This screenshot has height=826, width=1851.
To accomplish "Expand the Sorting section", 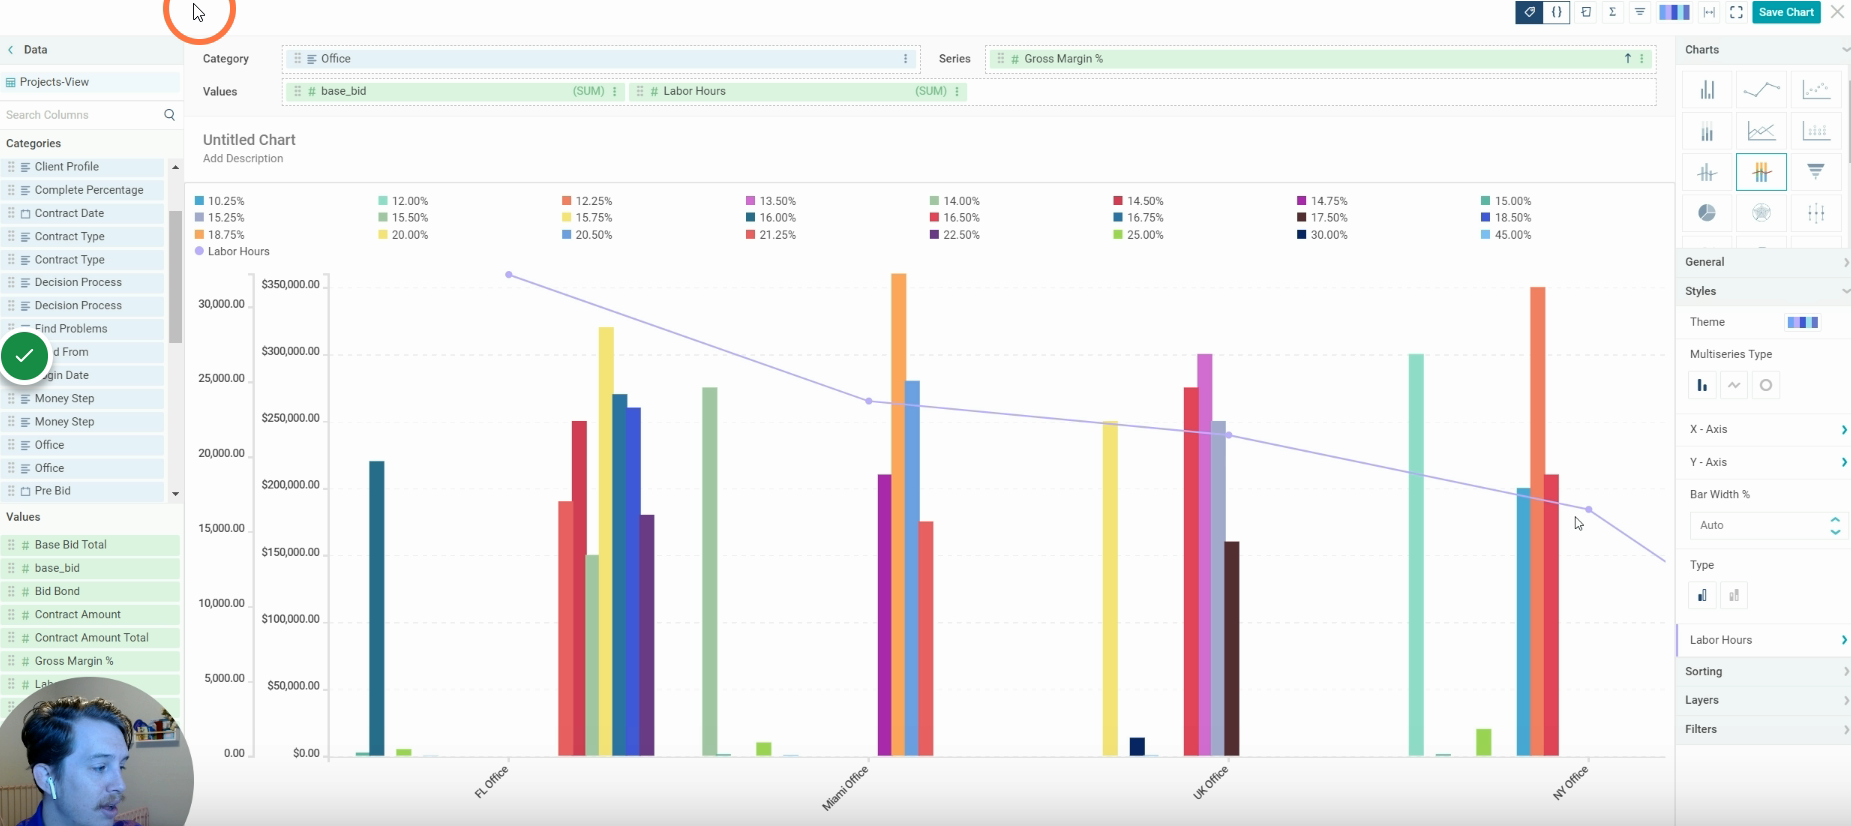I will click(x=1765, y=671).
